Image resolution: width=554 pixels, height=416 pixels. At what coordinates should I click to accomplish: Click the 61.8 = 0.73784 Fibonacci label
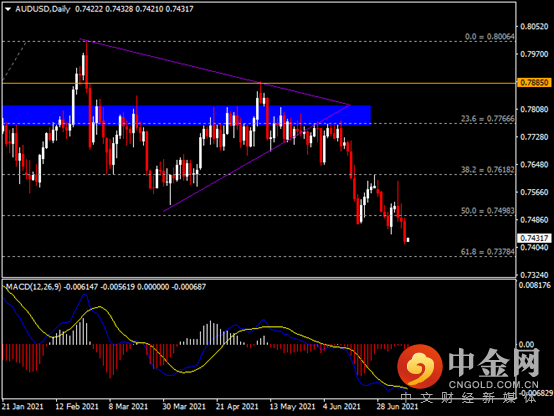(x=488, y=252)
